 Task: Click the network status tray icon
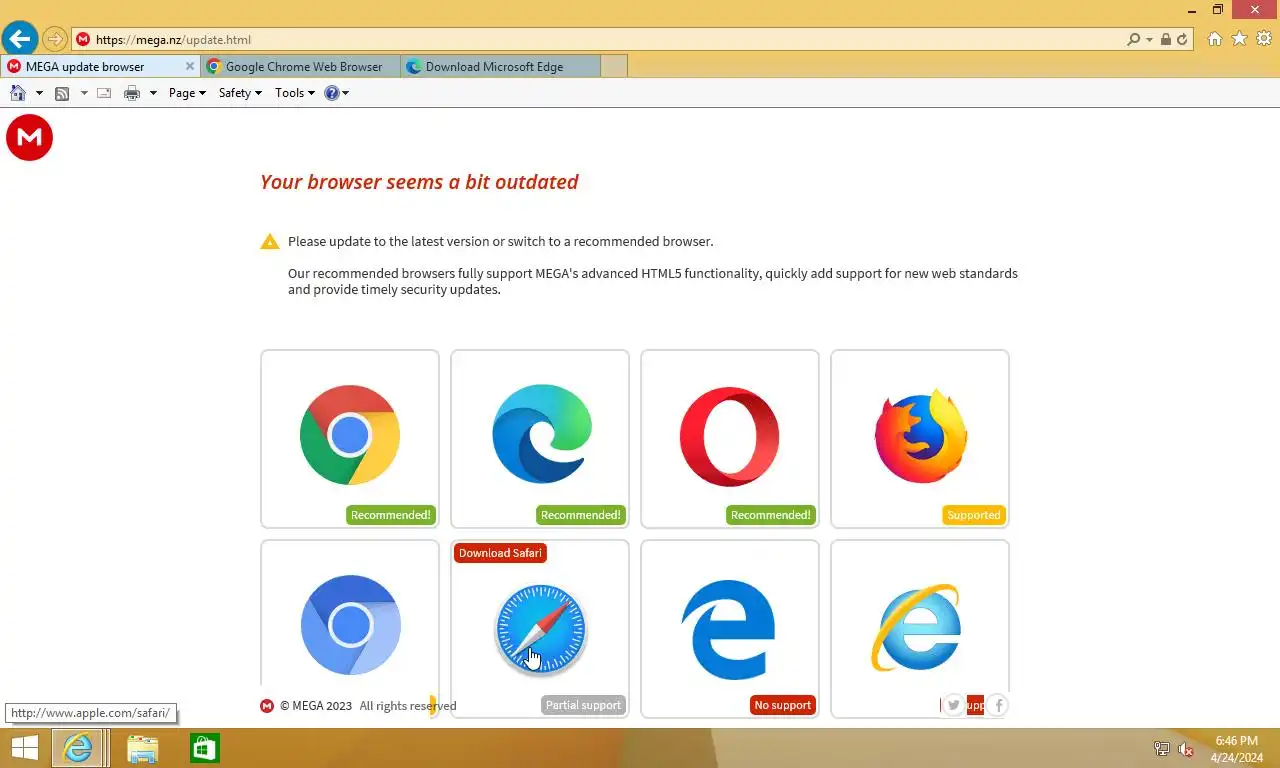[x=1162, y=749]
